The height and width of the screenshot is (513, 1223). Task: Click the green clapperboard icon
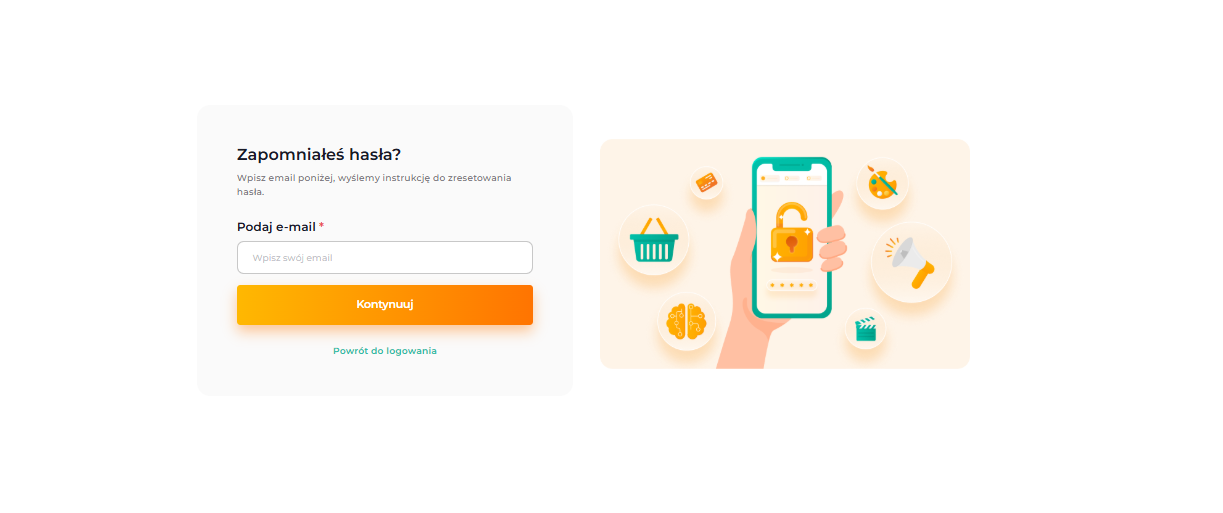[x=866, y=329]
